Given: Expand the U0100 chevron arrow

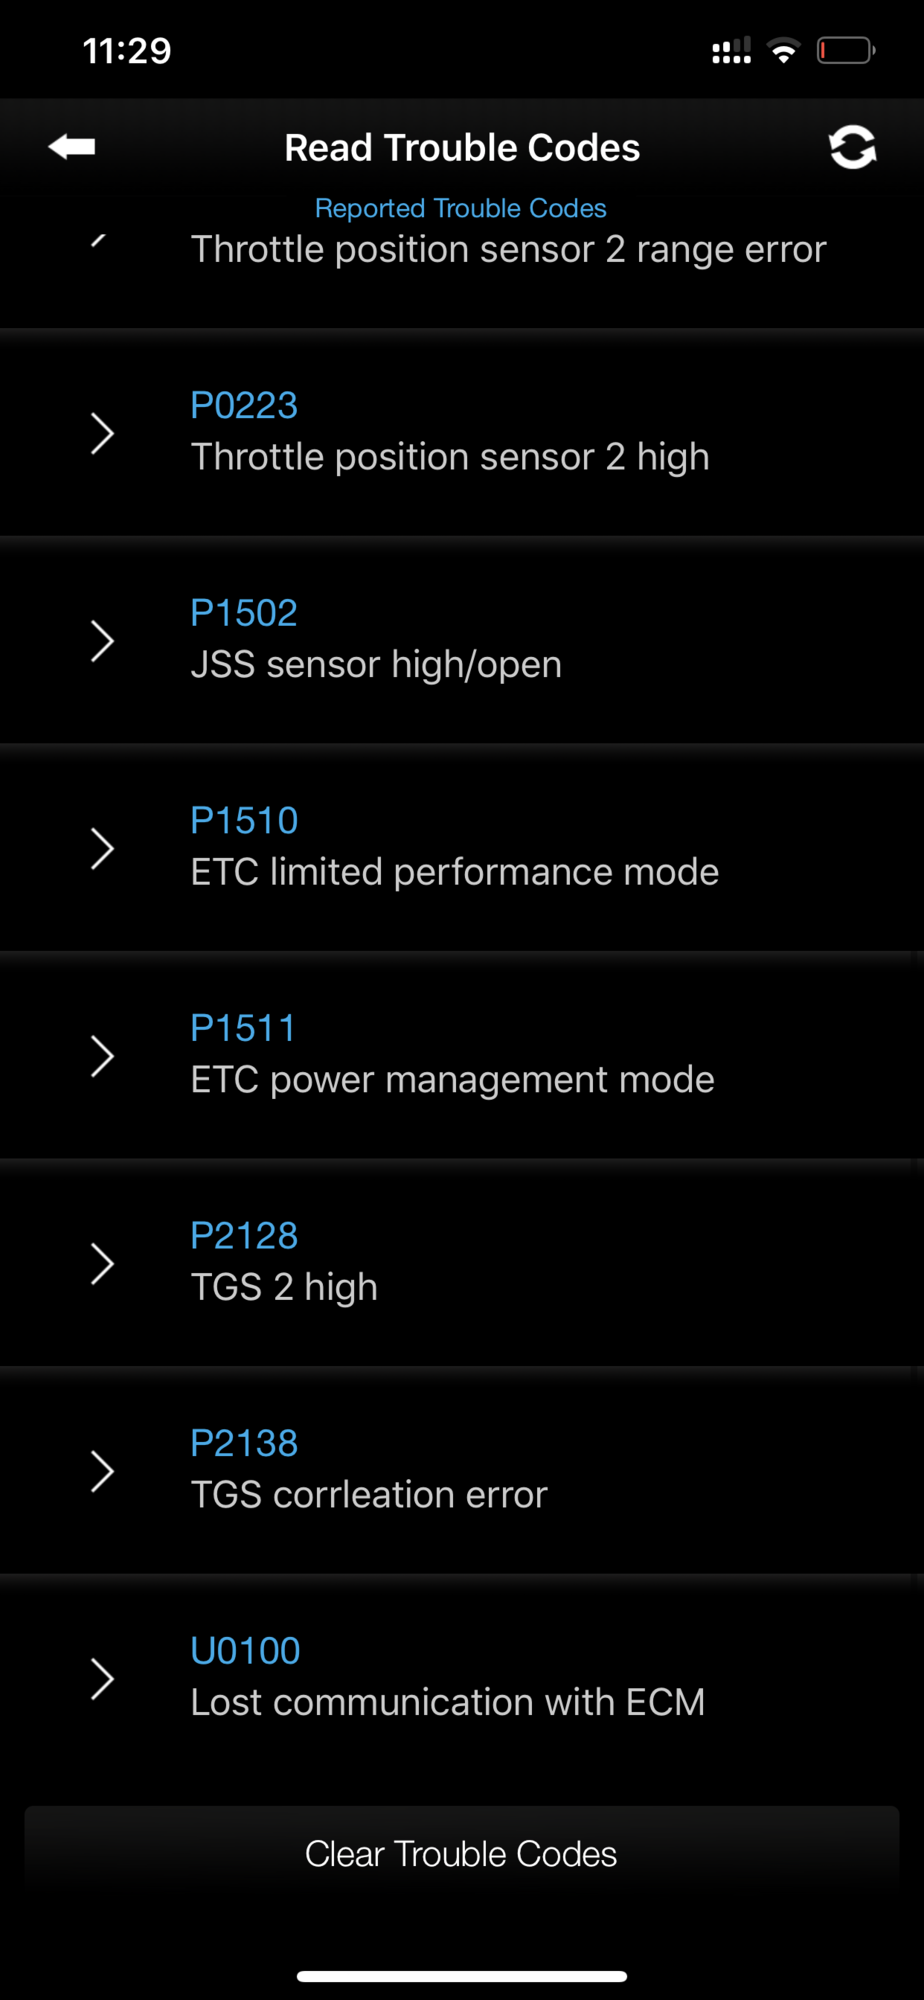Looking at the screenshot, I should pyautogui.click(x=102, y=1679).
